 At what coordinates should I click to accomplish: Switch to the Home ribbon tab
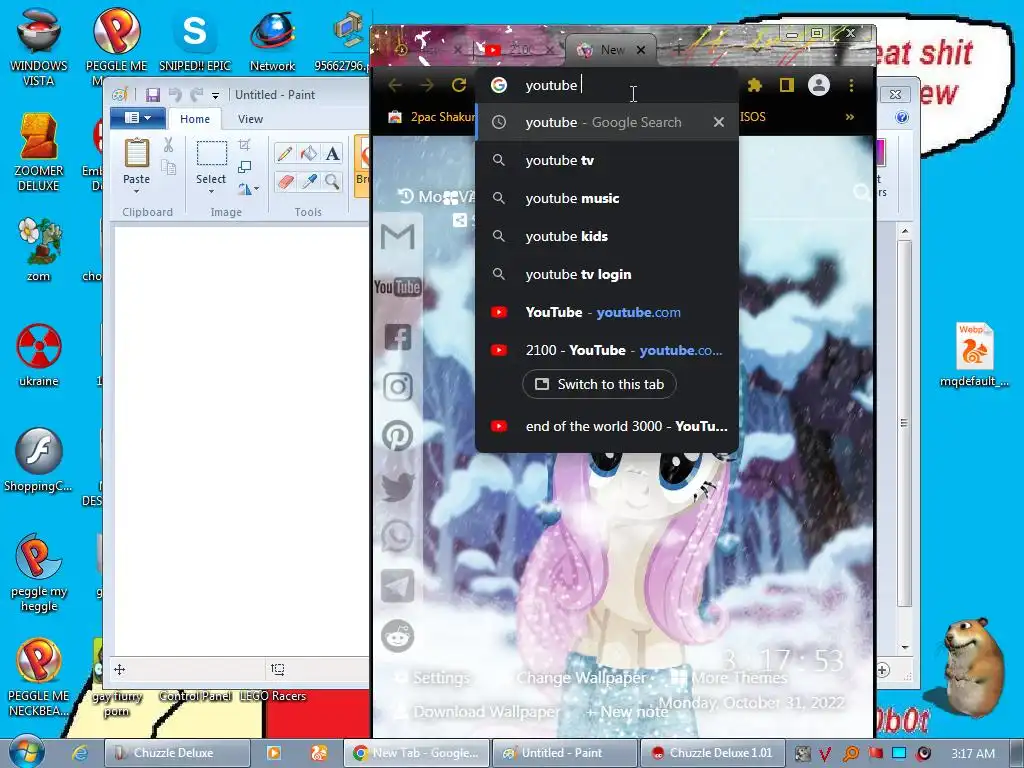(x=195, y=119)
